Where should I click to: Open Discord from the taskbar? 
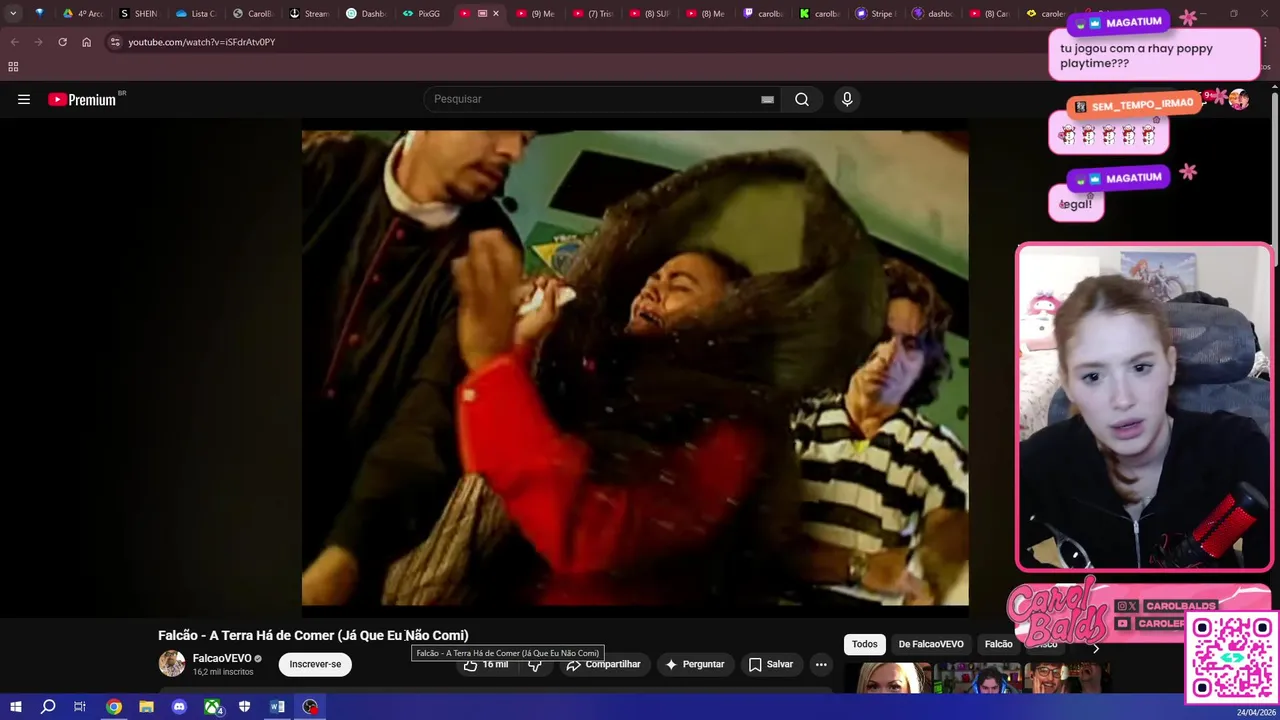click(179, 707)
